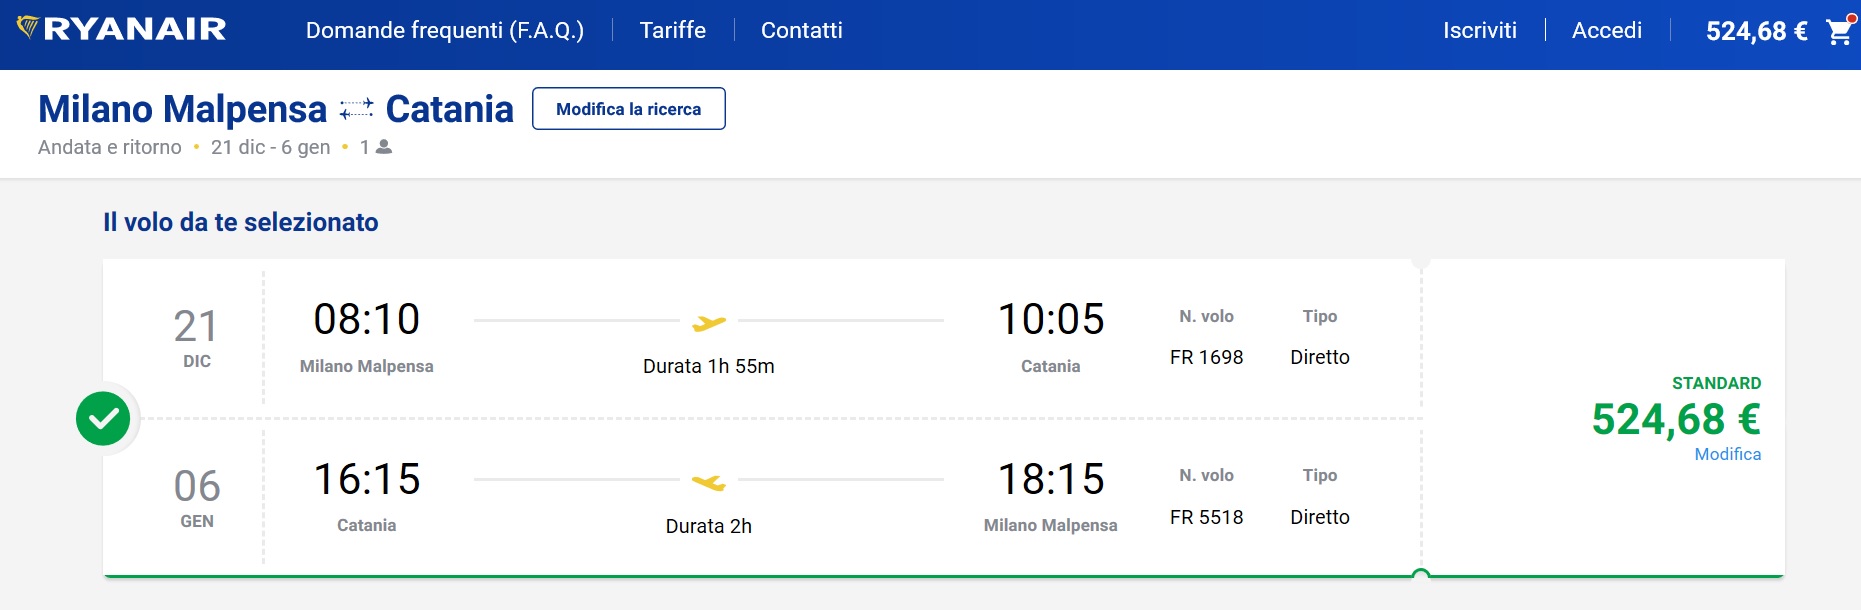The image size is (1861, 610).
Task: Open Domande frequenti (F.A.Q.) menu item
Action: click(445, 30)
